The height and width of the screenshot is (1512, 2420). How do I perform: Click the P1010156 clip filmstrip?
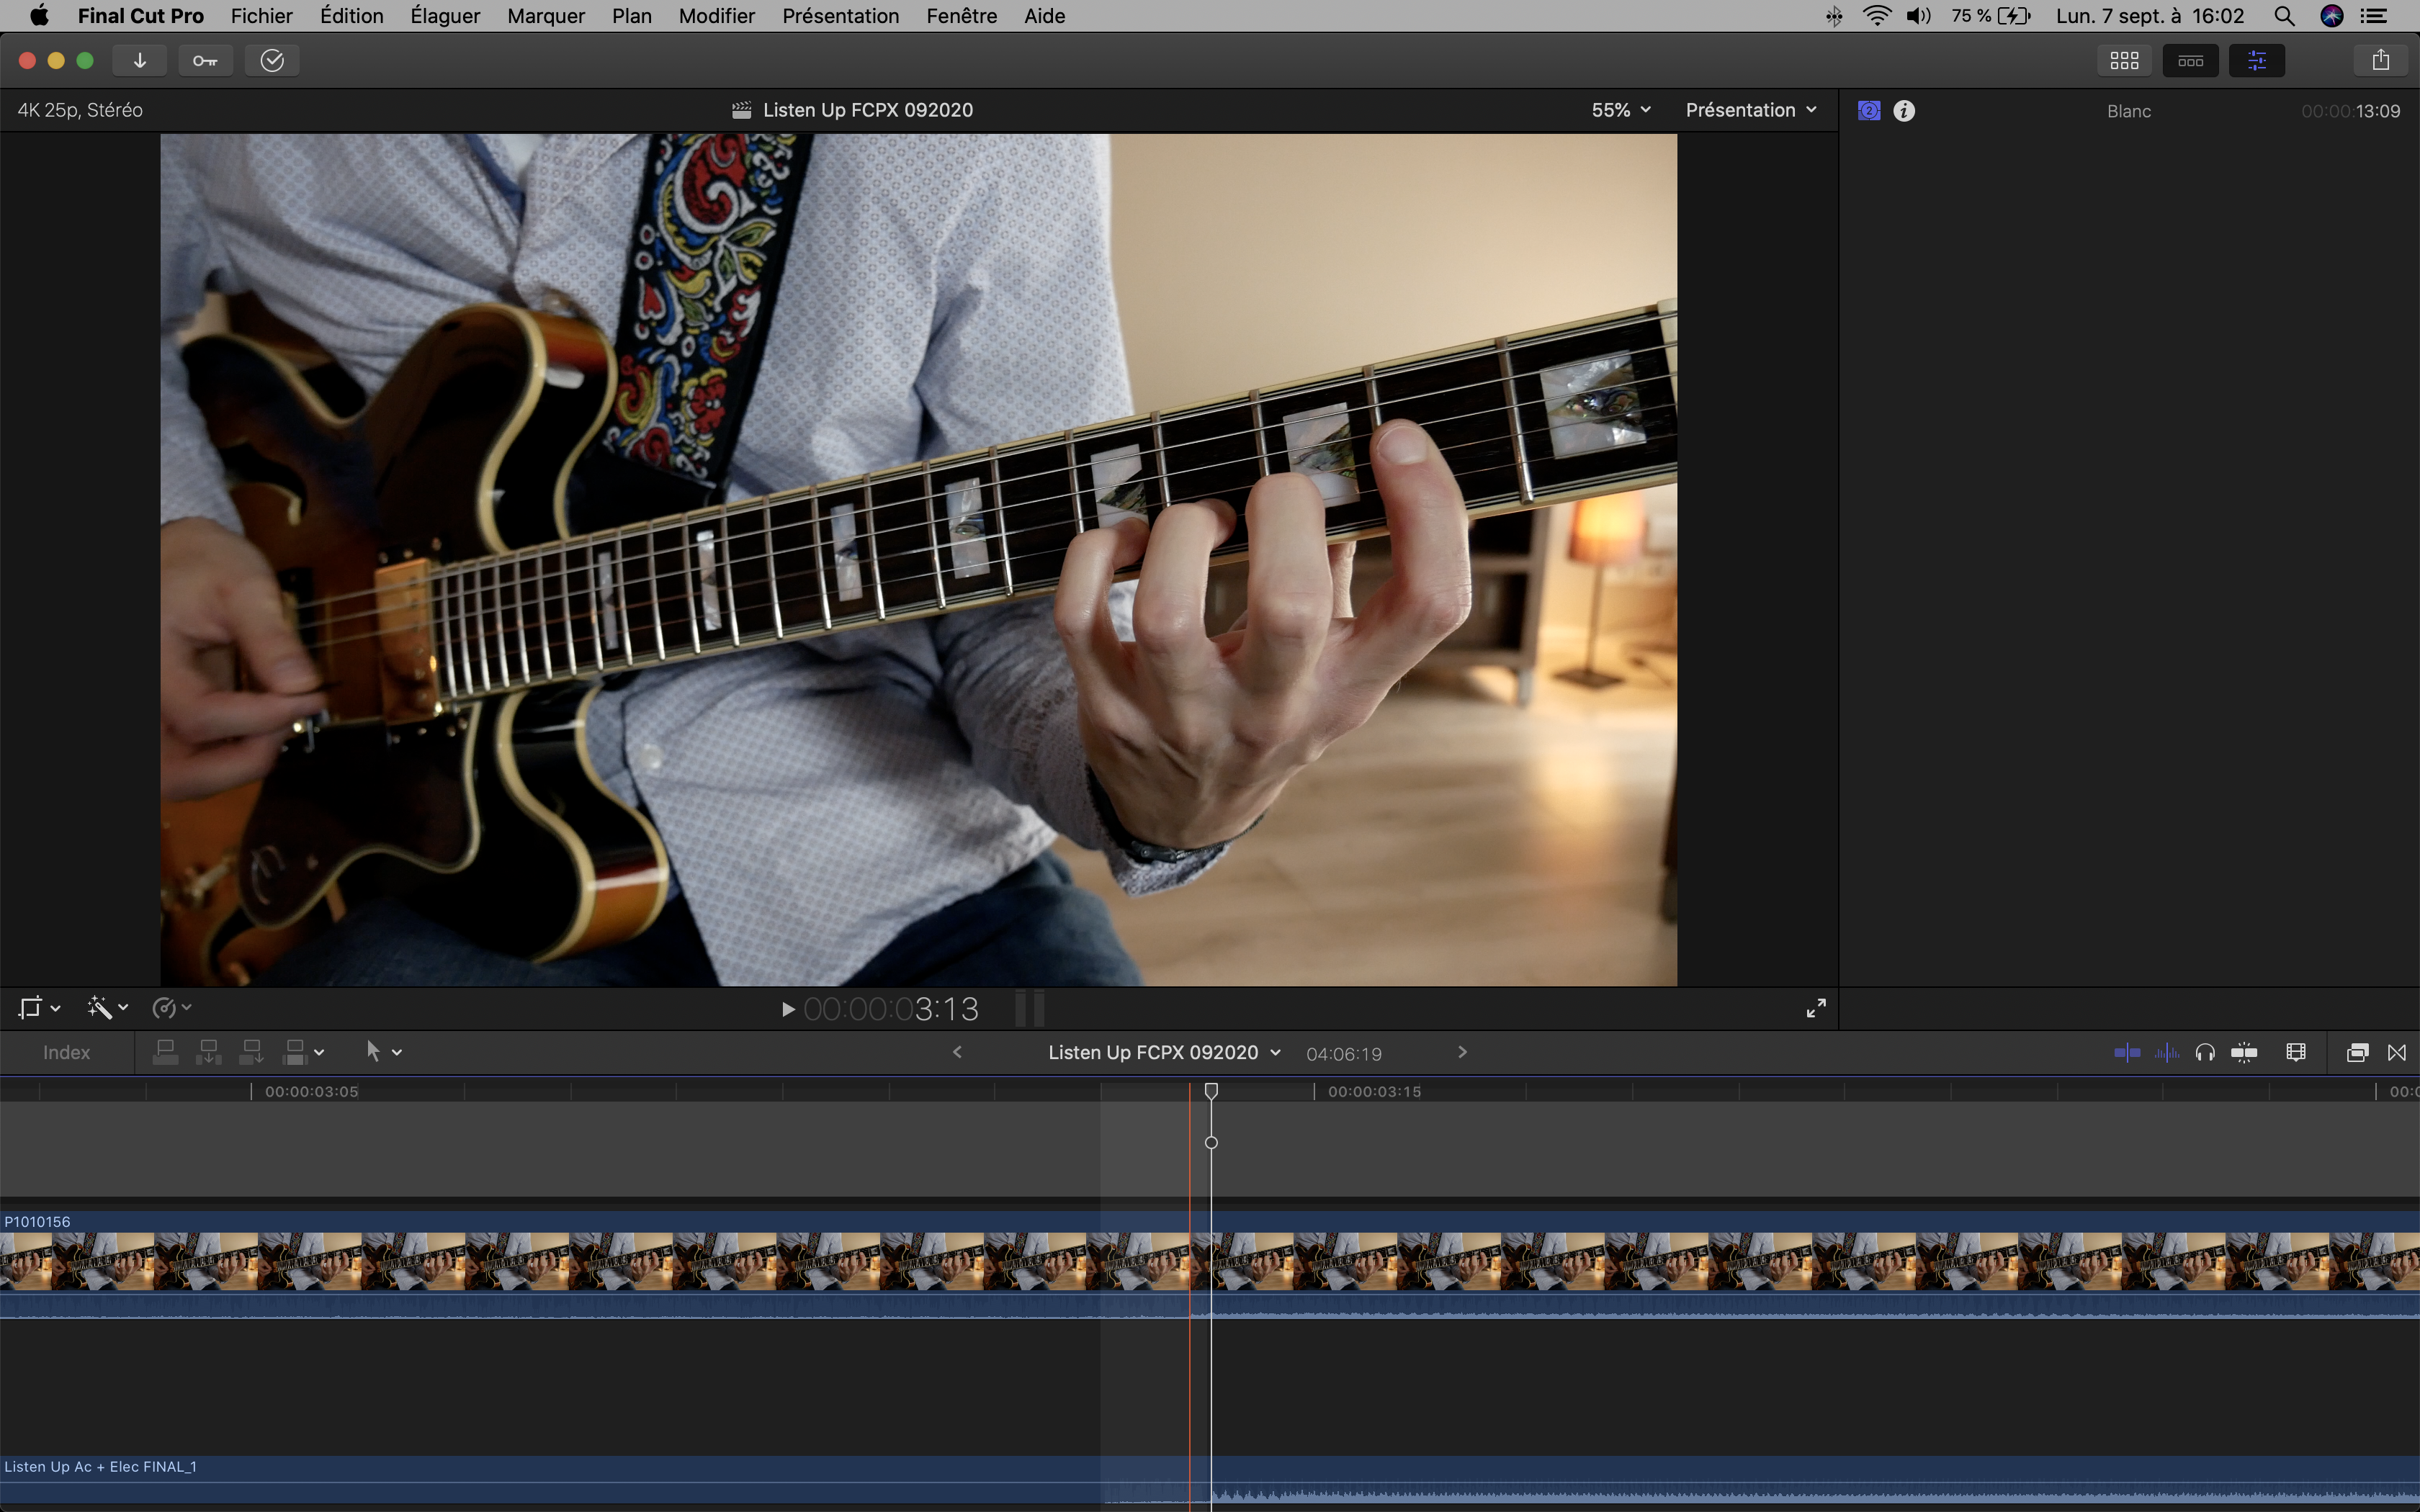coord(600,1262)
